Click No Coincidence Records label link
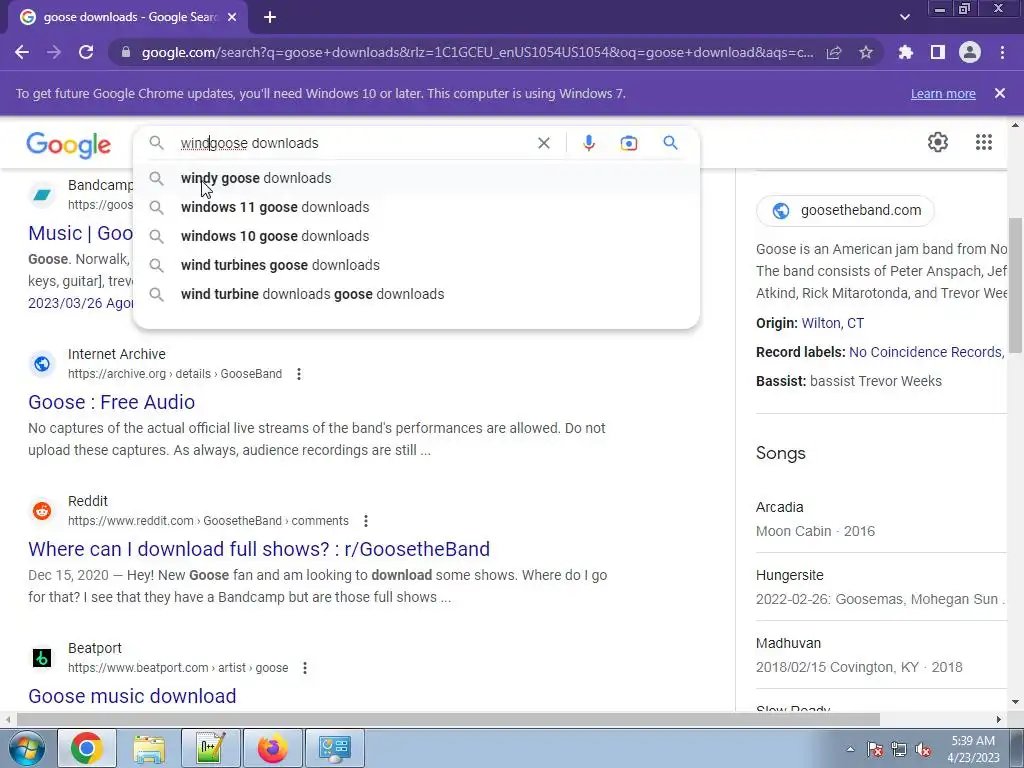The height and width of the screenshot is (768, 1024). pos(925,352)
